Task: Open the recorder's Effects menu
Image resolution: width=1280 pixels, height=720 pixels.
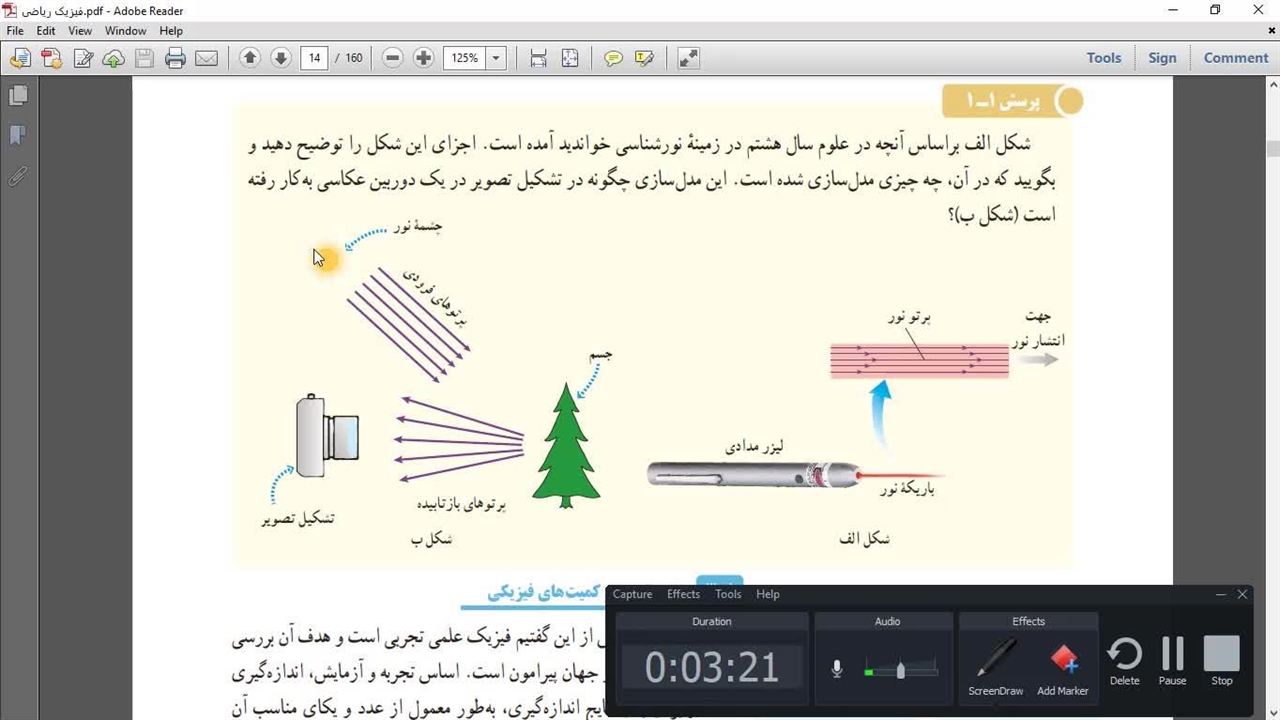Action: tap(683, 594)
